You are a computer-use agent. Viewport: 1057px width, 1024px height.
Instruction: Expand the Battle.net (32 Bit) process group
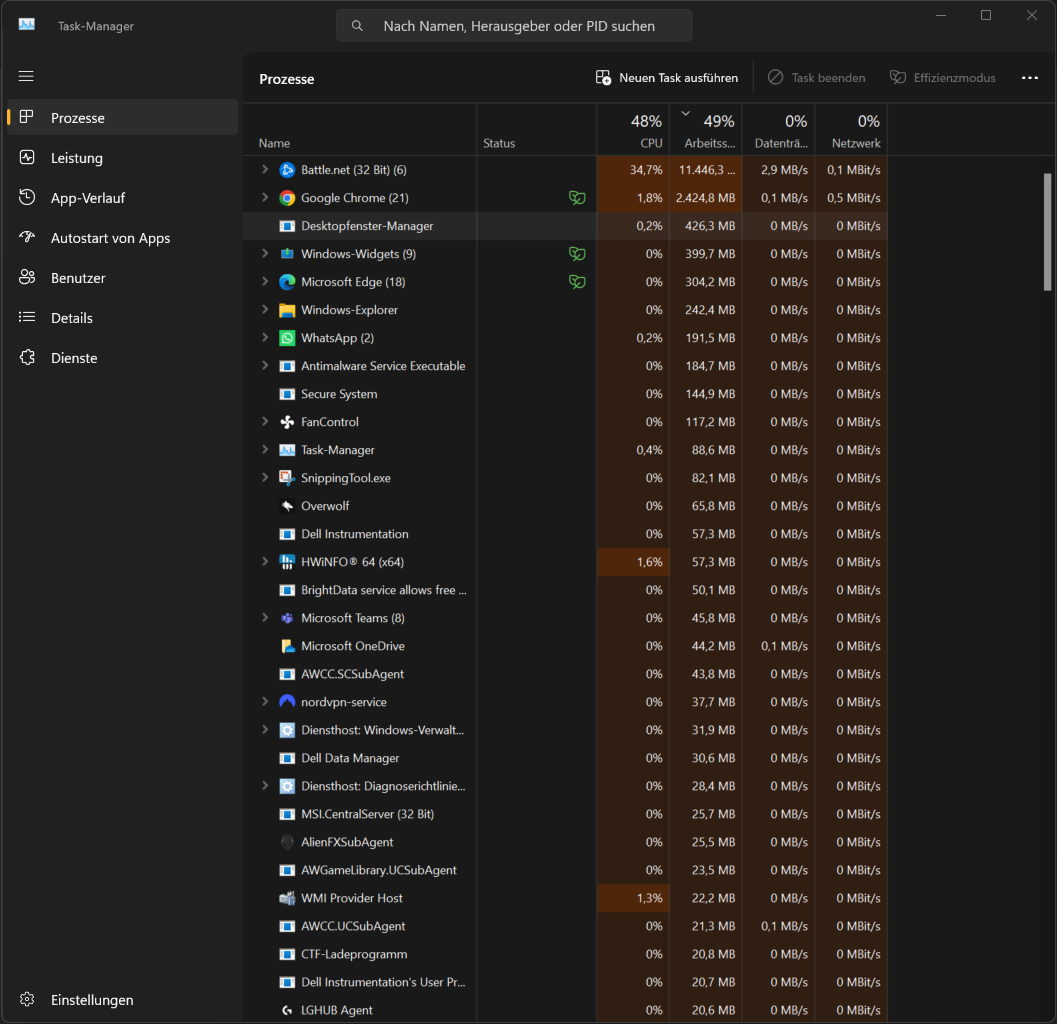(x=265, y=170)
